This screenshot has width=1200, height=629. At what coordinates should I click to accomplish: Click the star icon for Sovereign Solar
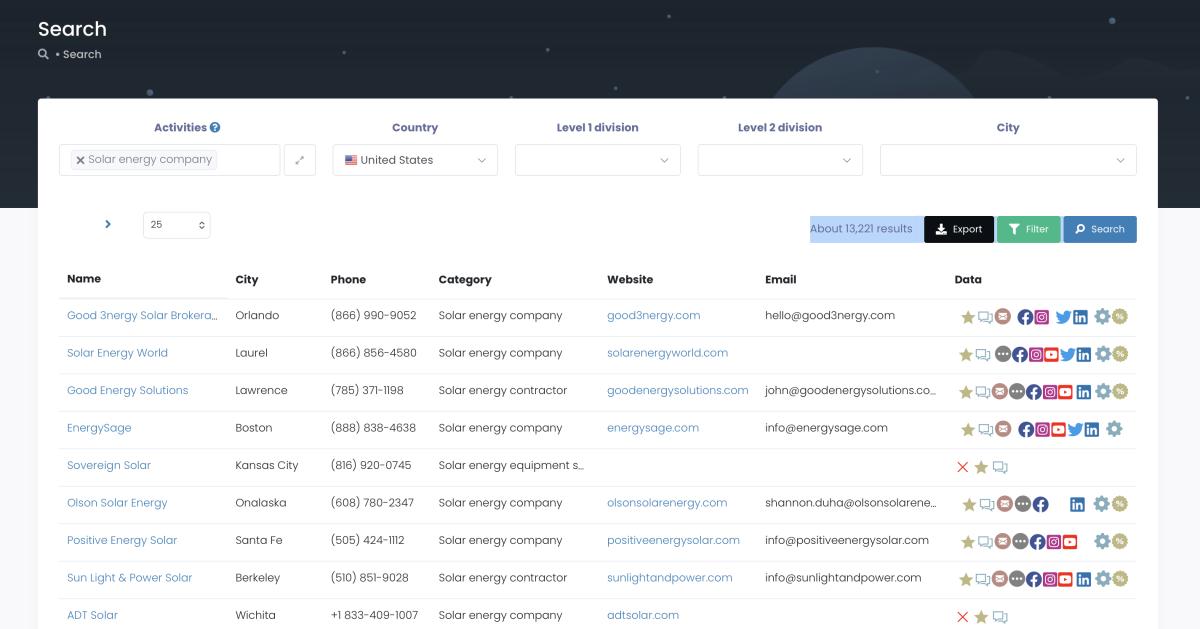coord(981,467)
